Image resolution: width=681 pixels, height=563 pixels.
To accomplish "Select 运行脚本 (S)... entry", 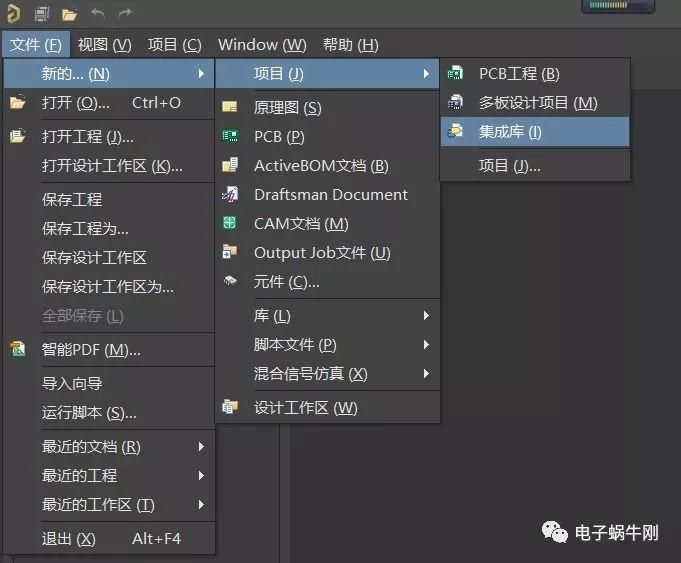I will click(109, 413).
